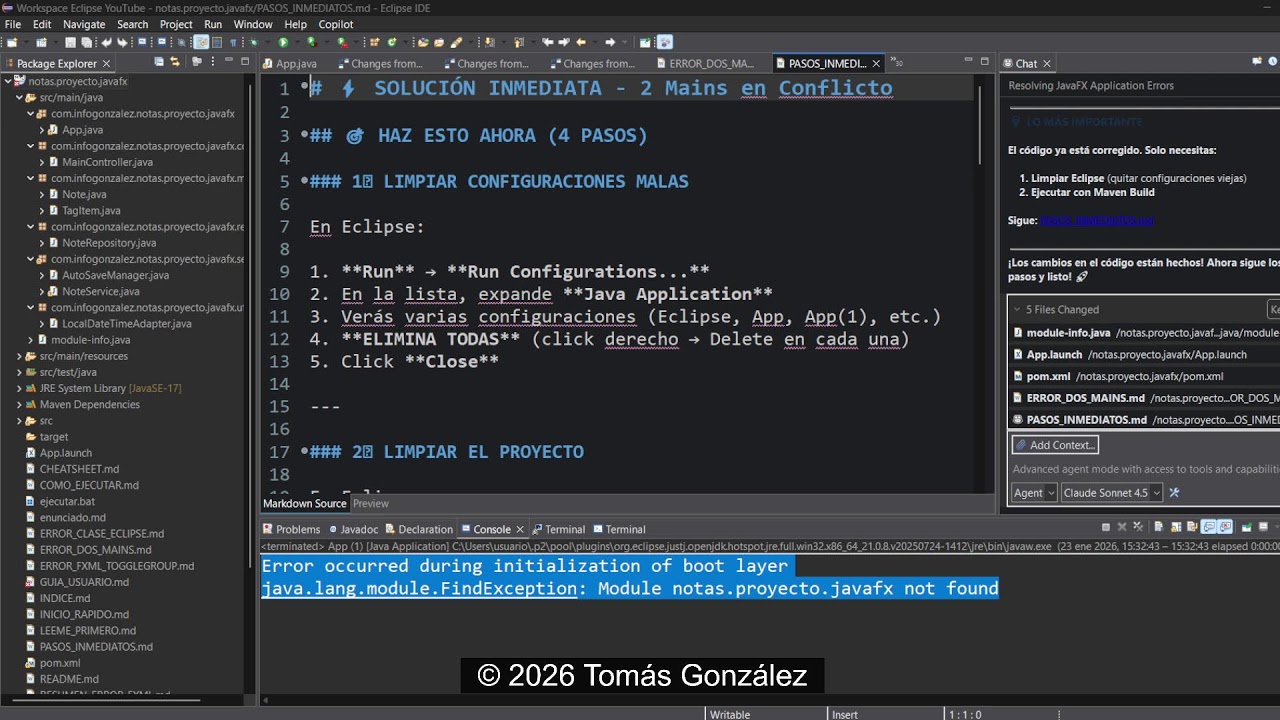Click Terminate stop square in Console toolbar

(x=1106, y=527)
